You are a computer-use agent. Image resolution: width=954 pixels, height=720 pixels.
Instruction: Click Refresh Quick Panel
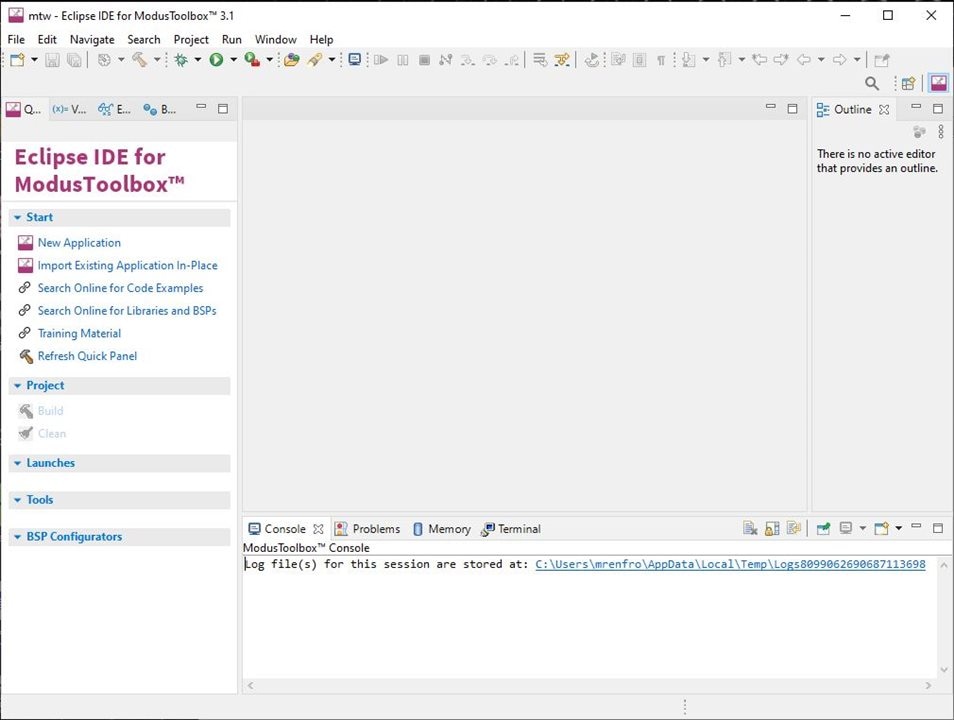87,356
